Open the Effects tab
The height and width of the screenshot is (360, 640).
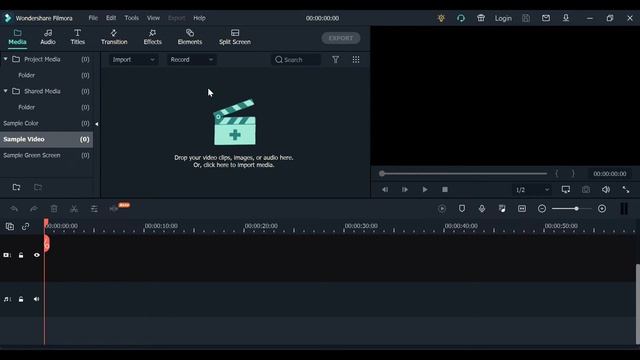click(x=152, y=37)
